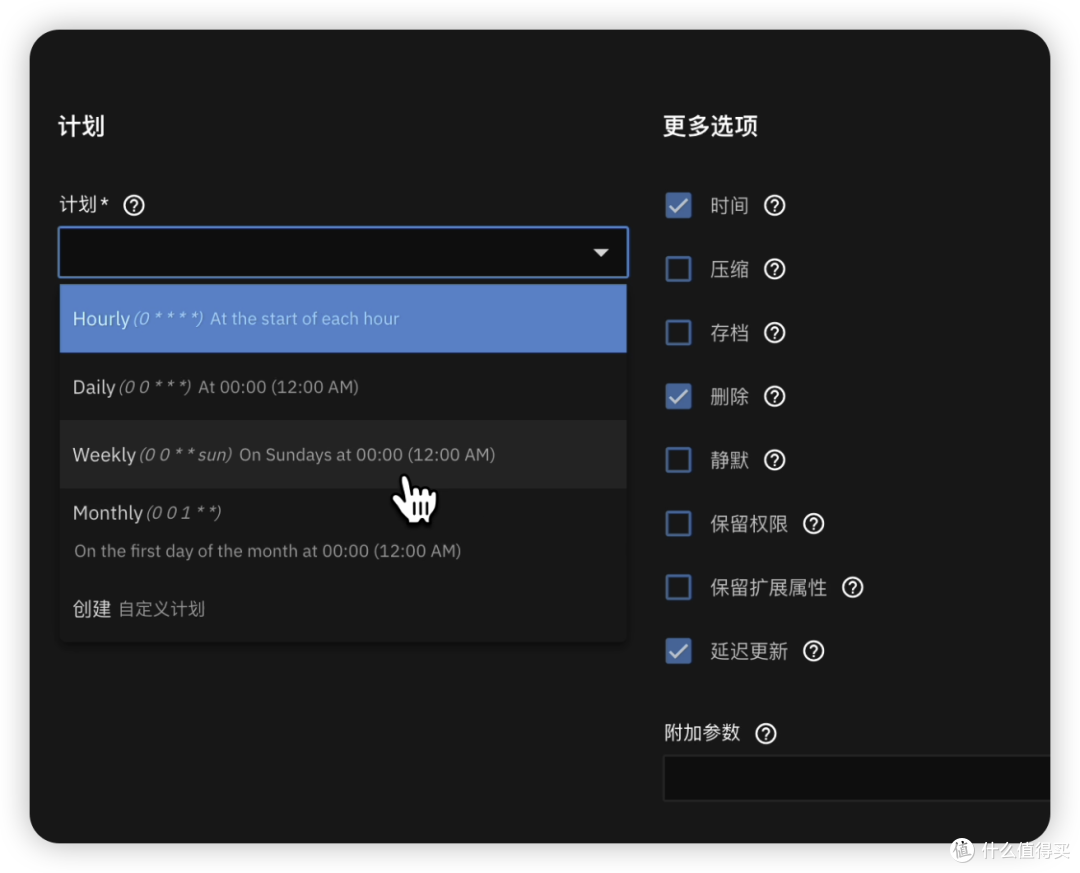Open help icon next to 存档 option
1080x873 pixels.
click(x=774, y=333)
